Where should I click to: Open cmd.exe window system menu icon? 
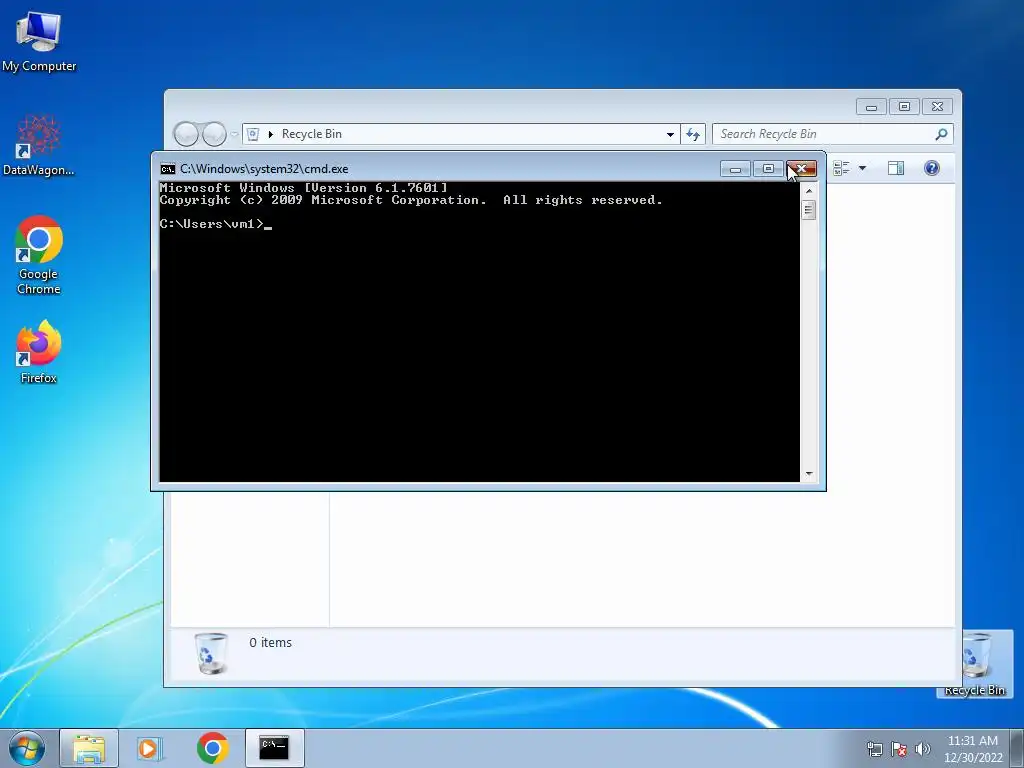[x=168, y=169]
